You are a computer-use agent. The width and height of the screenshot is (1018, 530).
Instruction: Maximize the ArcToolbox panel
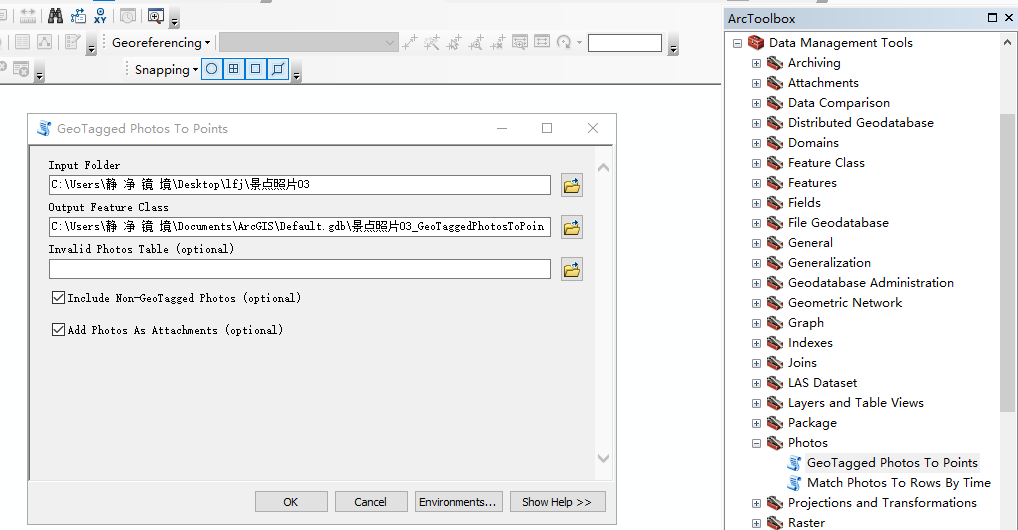[x=992, y=18]
